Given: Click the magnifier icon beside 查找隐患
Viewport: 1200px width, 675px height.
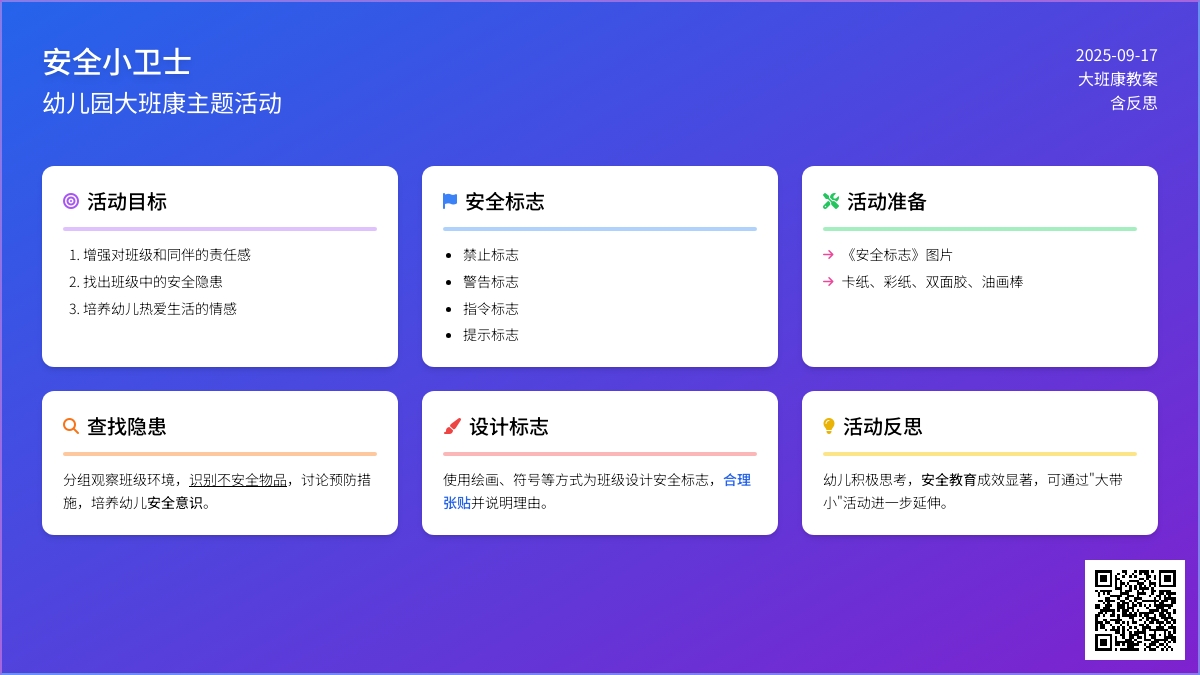Looking at the screenshot, I should [71, 426].
